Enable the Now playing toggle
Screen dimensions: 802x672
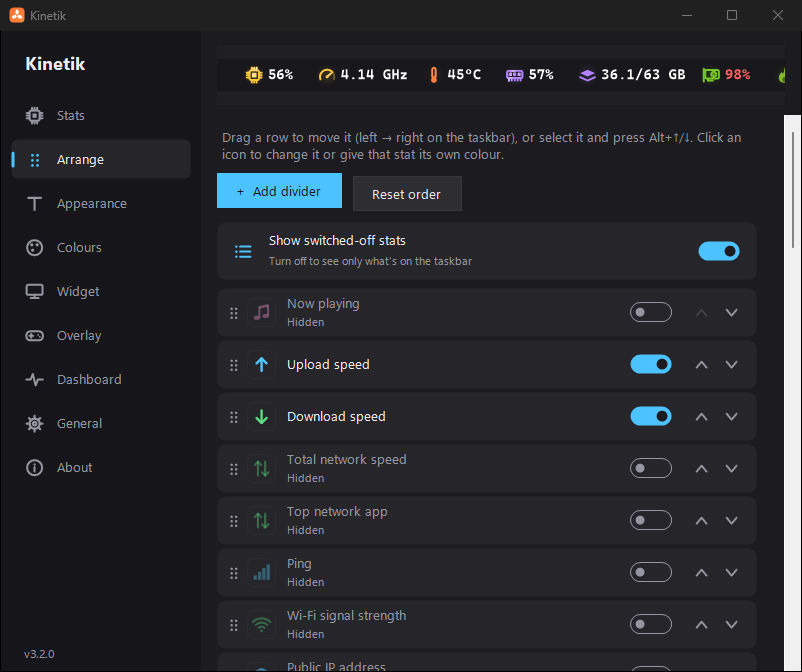tap(651, 312)
